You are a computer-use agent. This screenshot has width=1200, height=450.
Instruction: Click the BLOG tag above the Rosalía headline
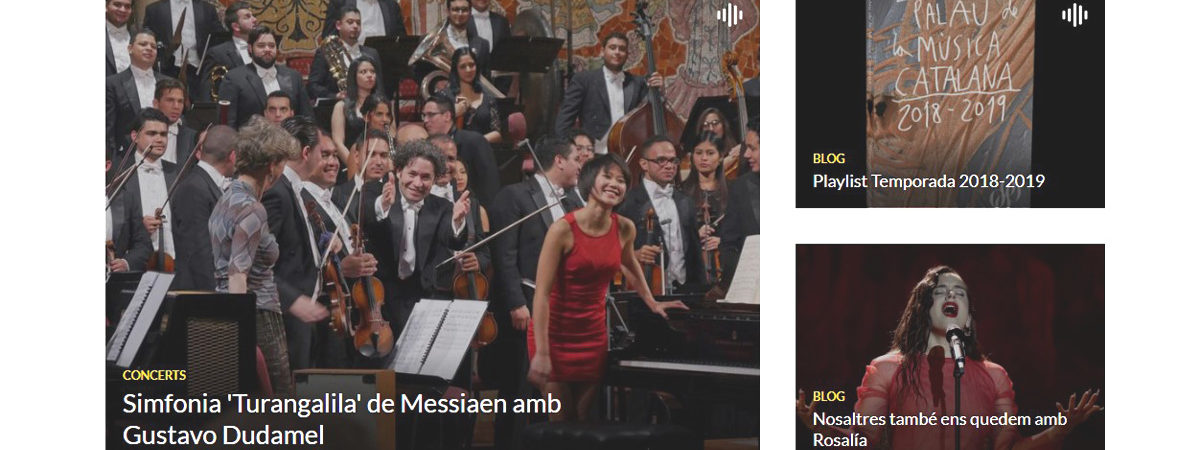click(829, 396)
